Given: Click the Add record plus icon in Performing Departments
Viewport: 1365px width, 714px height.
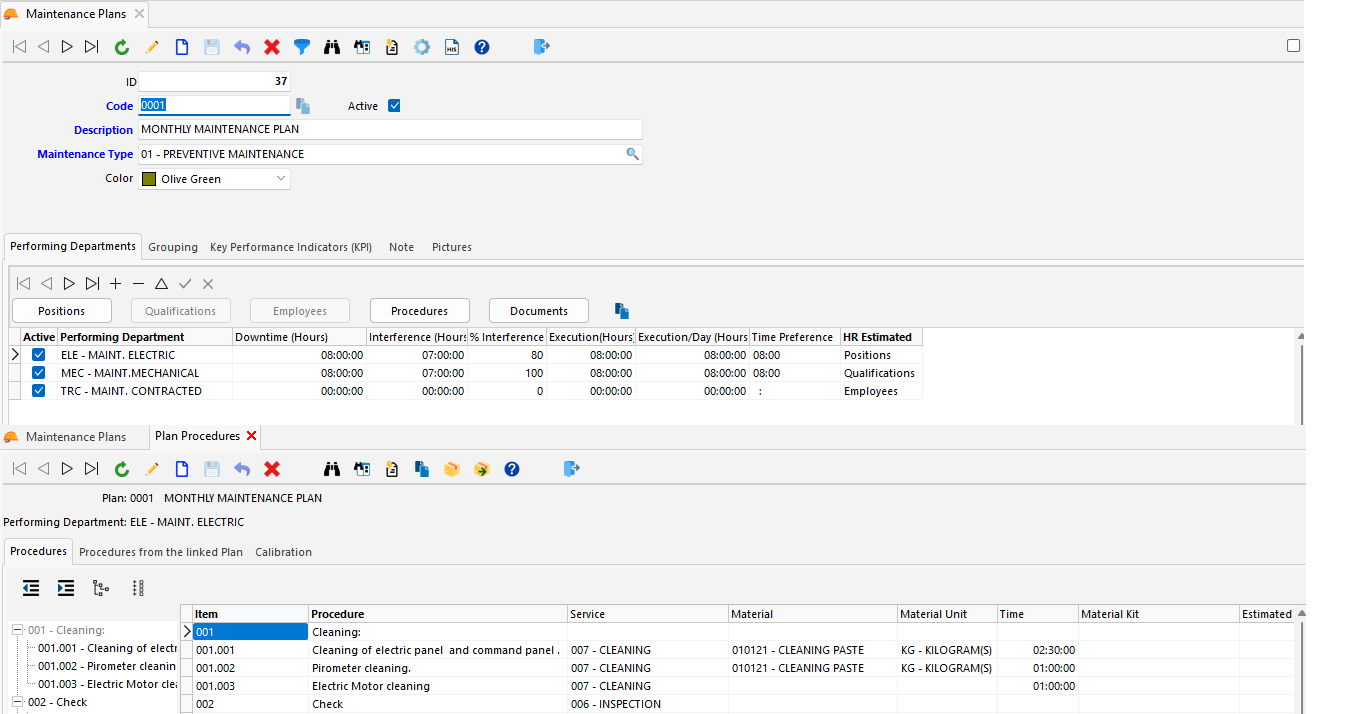Looking at the screenshot, I should (114, 283).
